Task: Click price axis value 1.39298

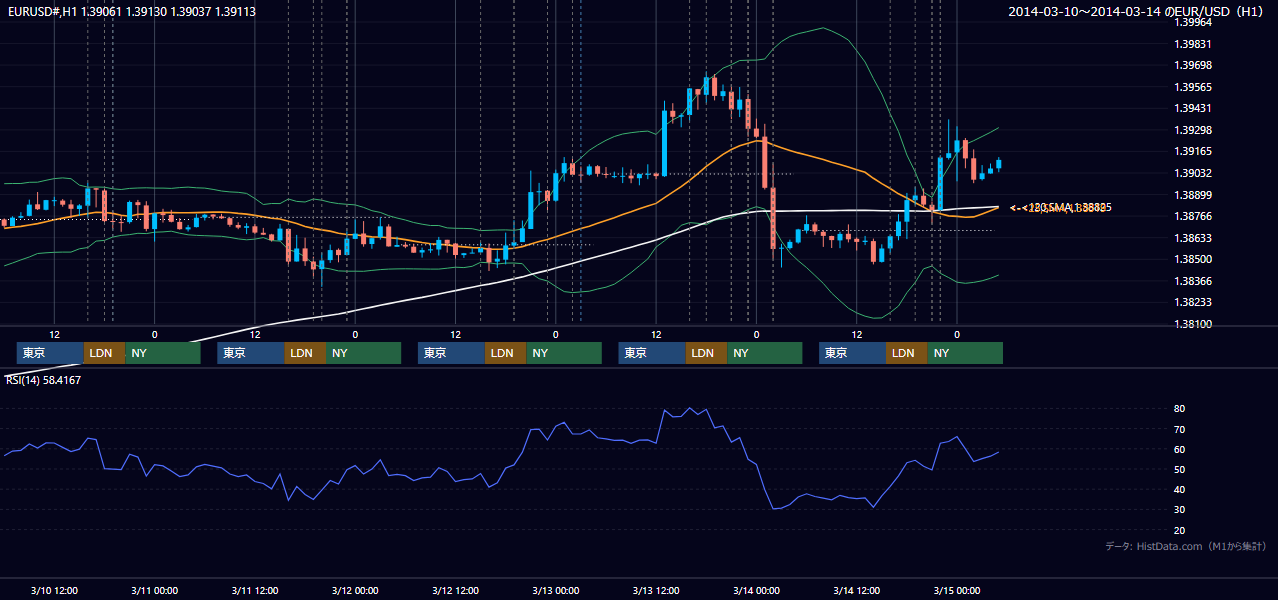Action: (x=1192, y=130)
